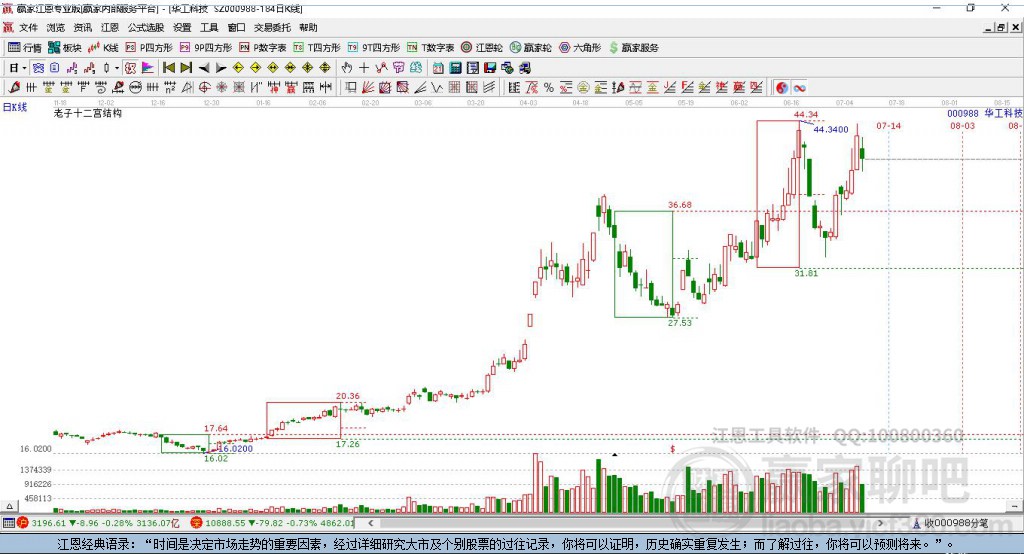Open the 交易委托 menu
This screenshot has width=1024, height=554.
[x=272, y=27]
